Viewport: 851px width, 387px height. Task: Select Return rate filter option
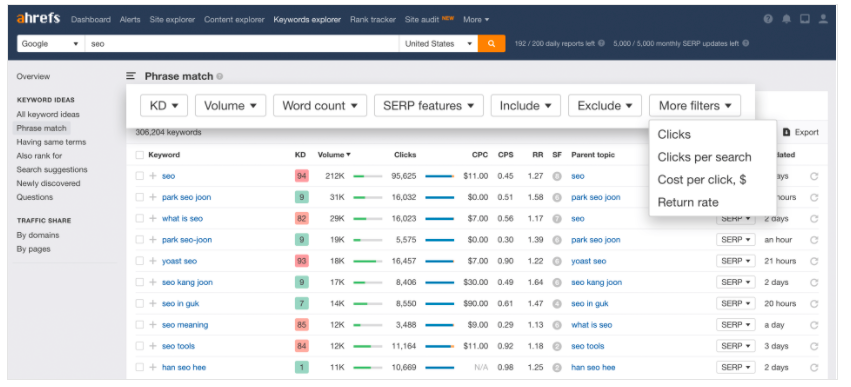688,202
